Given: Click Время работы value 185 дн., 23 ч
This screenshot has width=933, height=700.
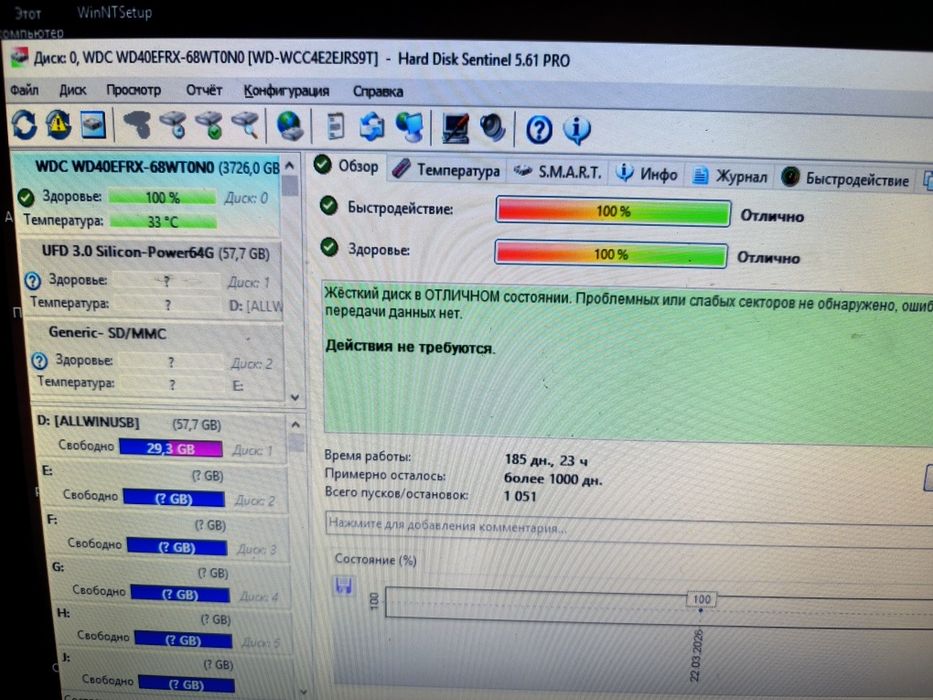Looking at the screenshot, I should click(546, 460).
